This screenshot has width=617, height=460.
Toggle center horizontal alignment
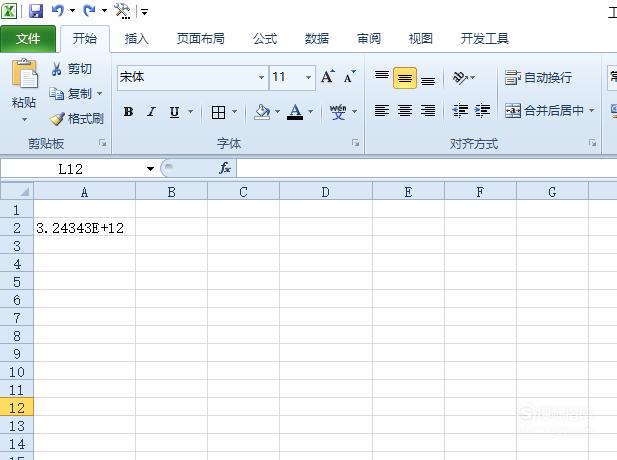(405, 111)
